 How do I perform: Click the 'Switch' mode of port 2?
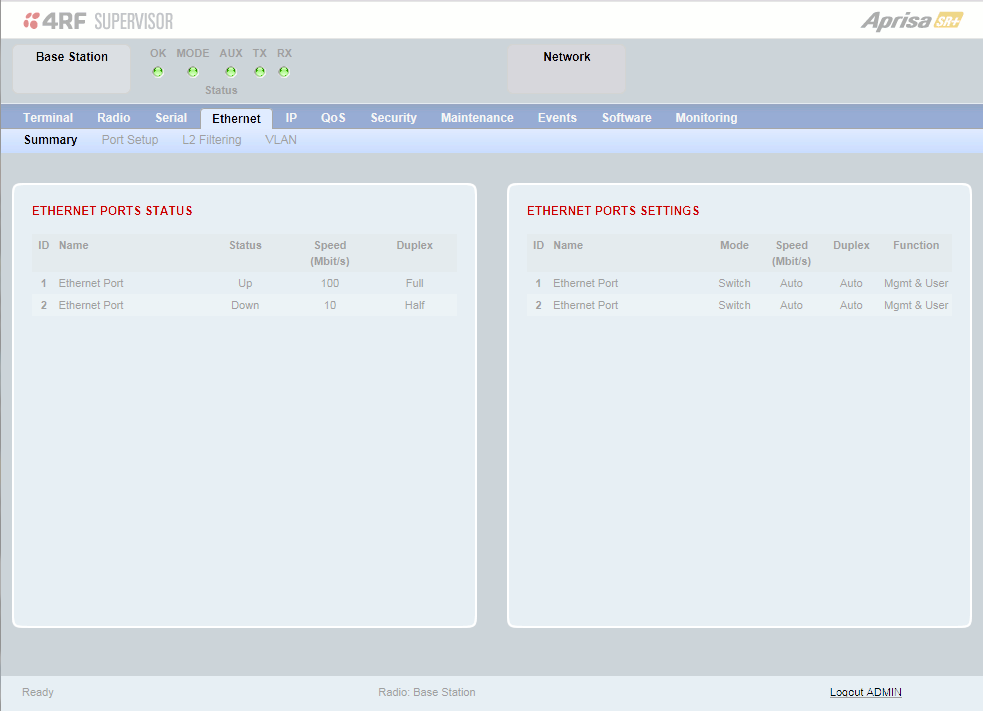click(x=734, y=305)
